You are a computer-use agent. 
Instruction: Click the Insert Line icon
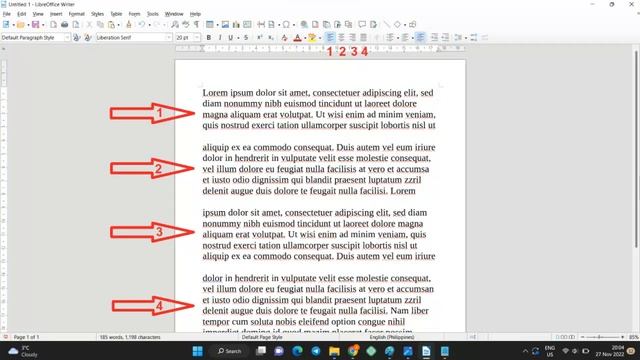click(386, 25)
